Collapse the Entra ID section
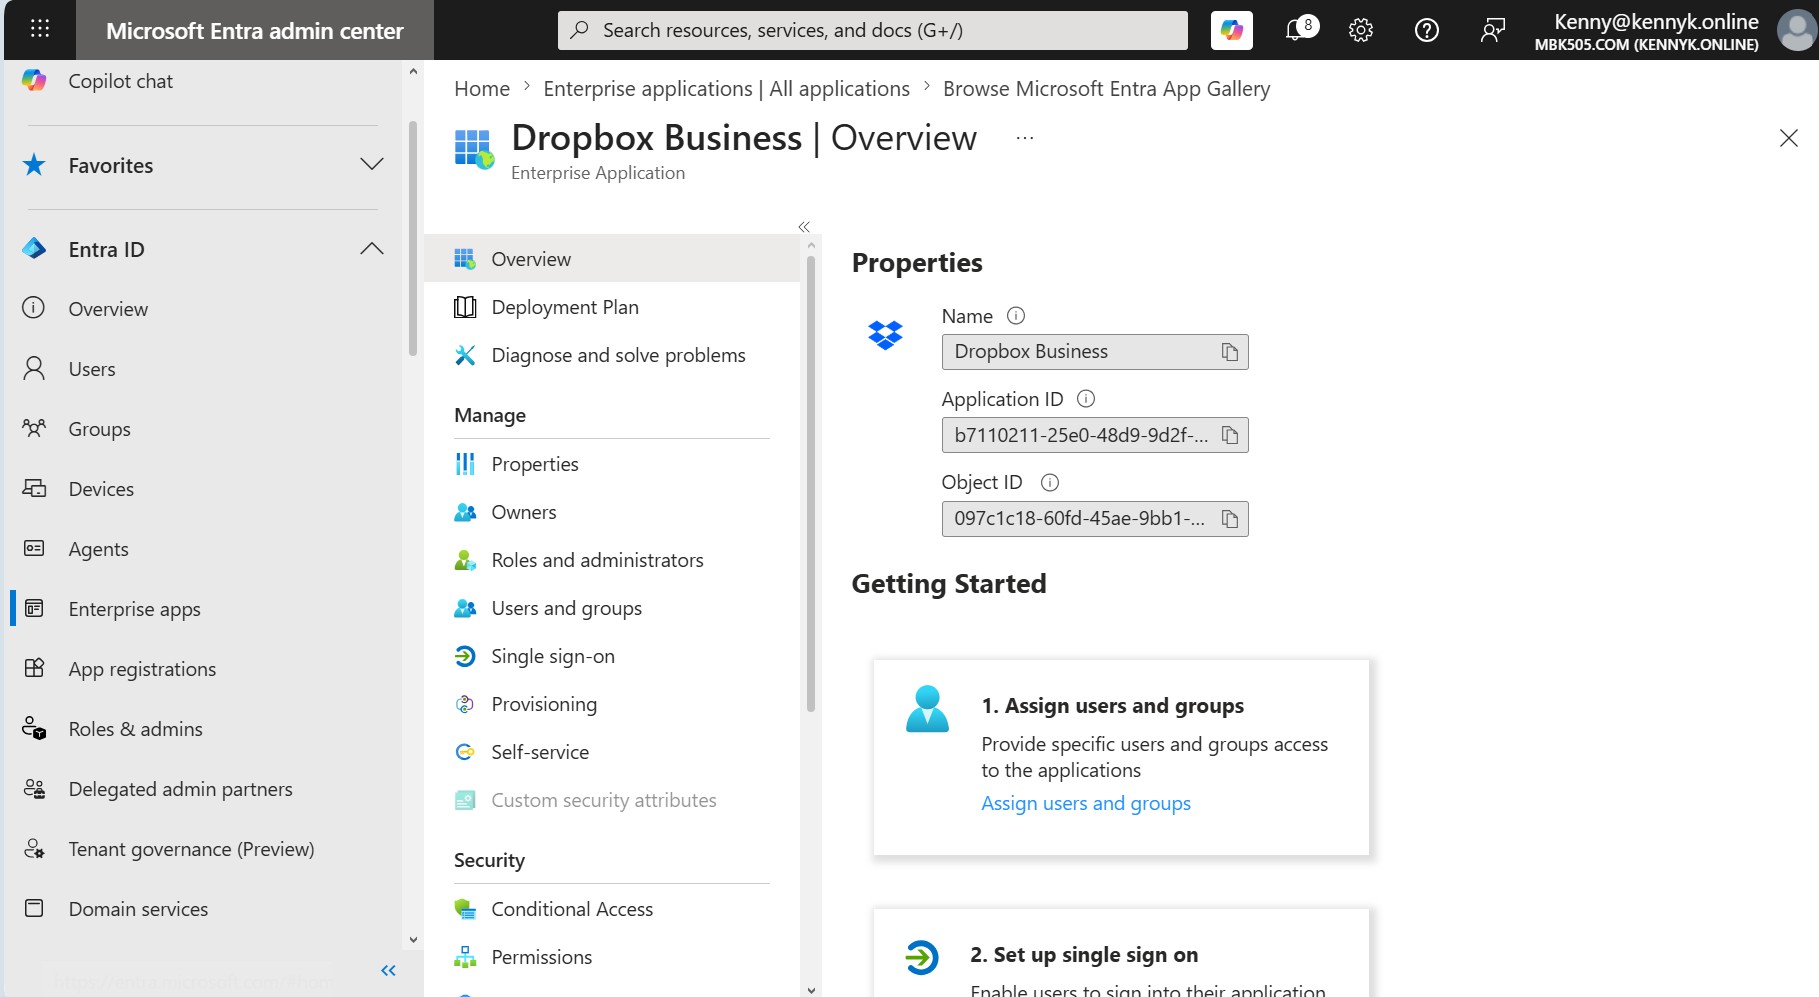Image resolution: width=1819 pixels, height=997 pixels. (371, 249)
